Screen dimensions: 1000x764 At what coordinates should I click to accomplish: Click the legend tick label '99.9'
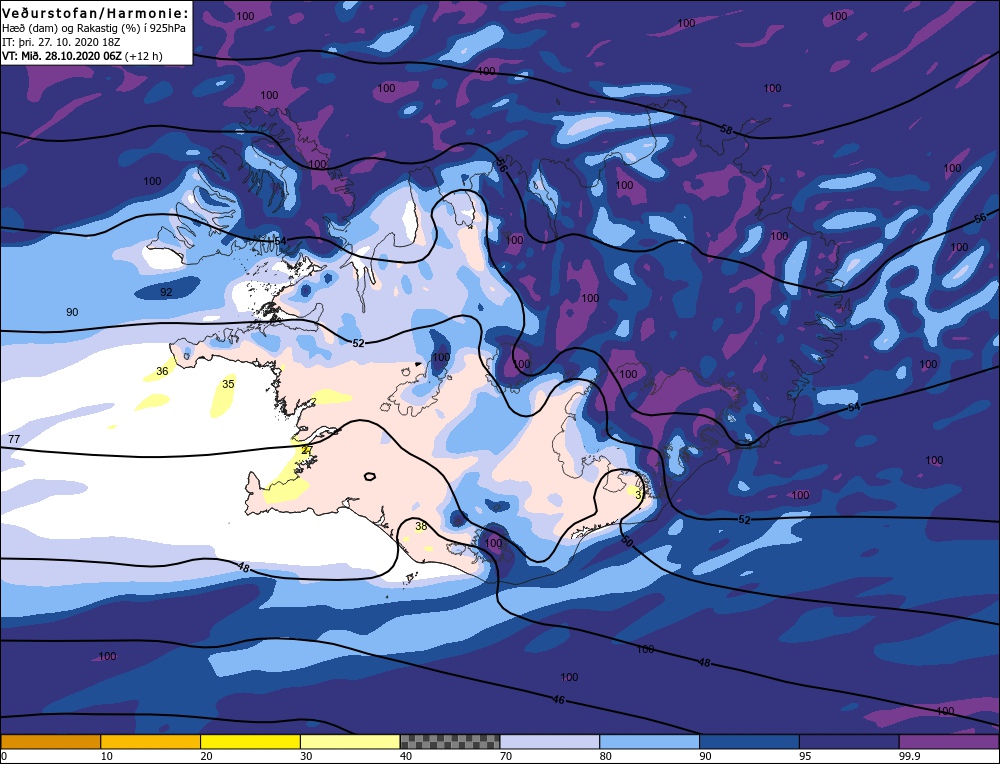click(908, 756)
